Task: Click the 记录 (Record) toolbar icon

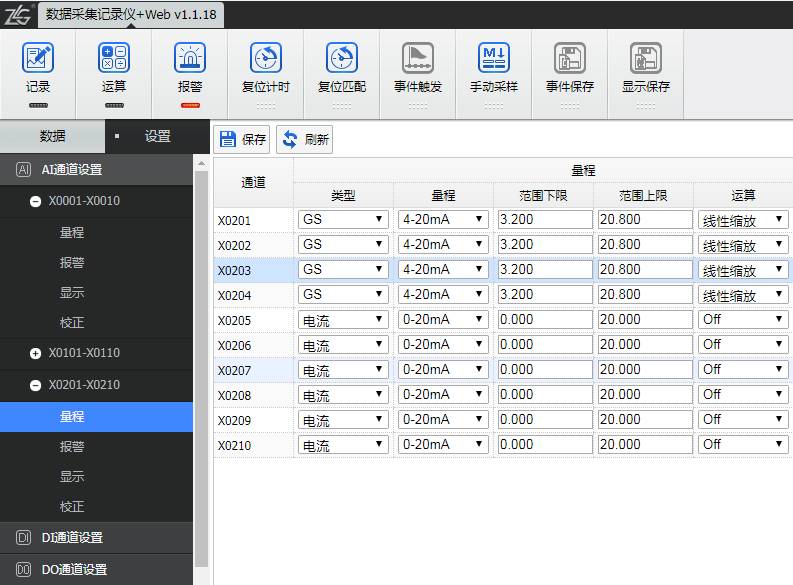Action: pyautogui.click(x=38, y=58)
